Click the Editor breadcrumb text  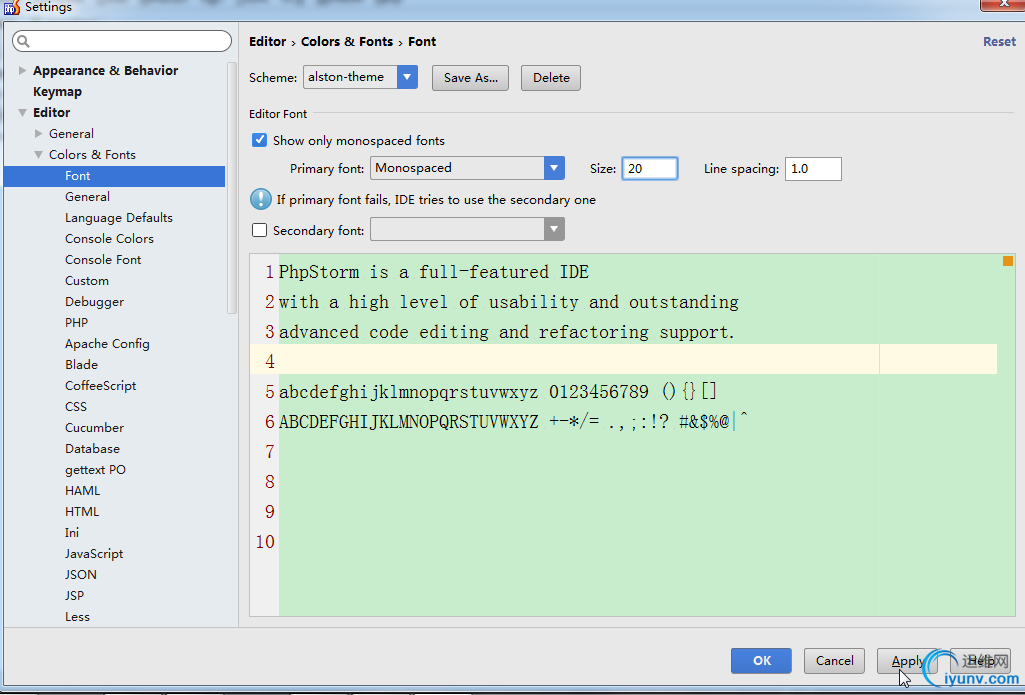pyautogui.click(x=267, y=41)
